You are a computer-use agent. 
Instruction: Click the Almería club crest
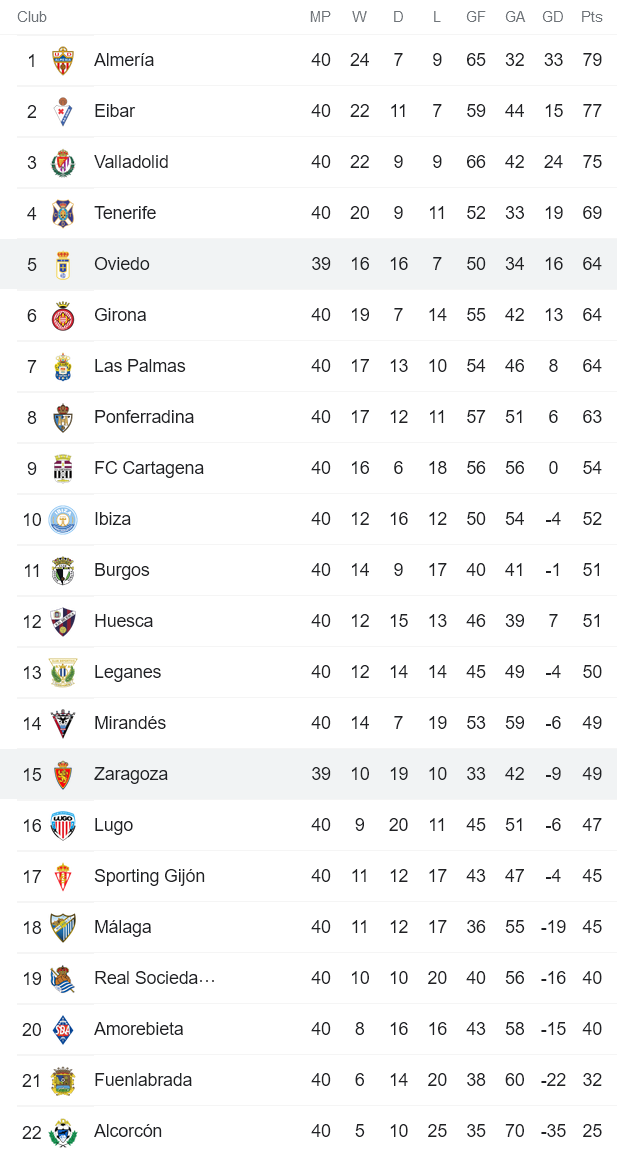[x=64, y=60]
